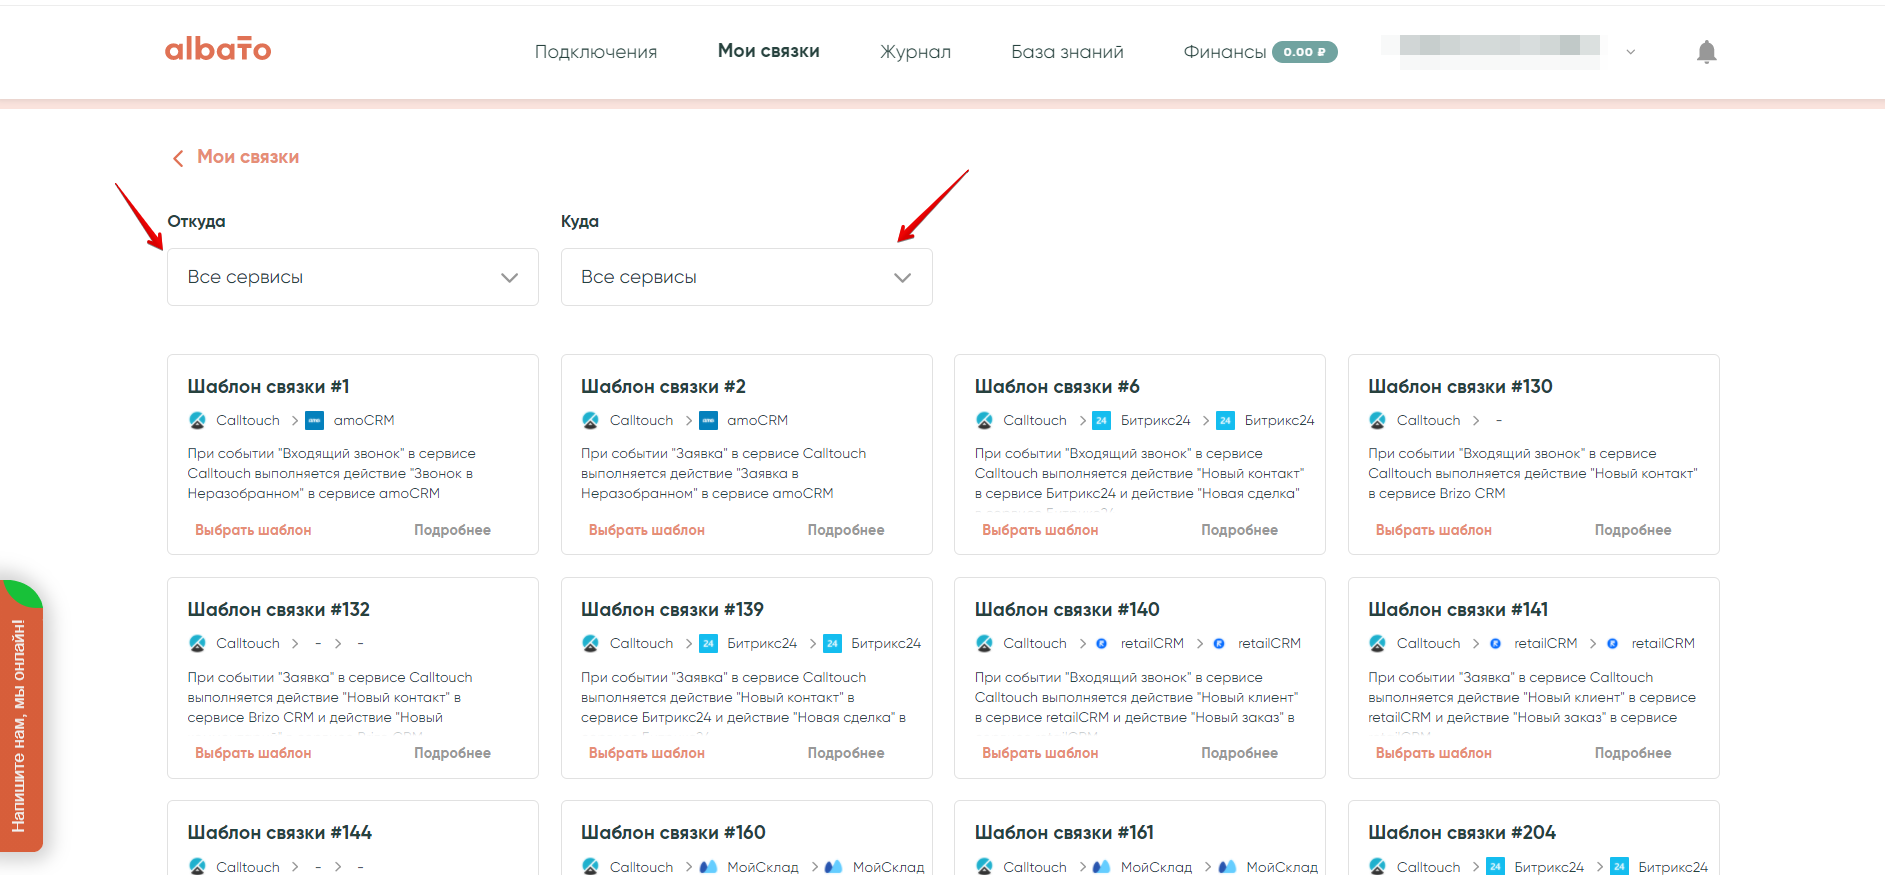Click Calltouch icon in Шаблон связки #132

pyautogui.click(x=197, y=643)
